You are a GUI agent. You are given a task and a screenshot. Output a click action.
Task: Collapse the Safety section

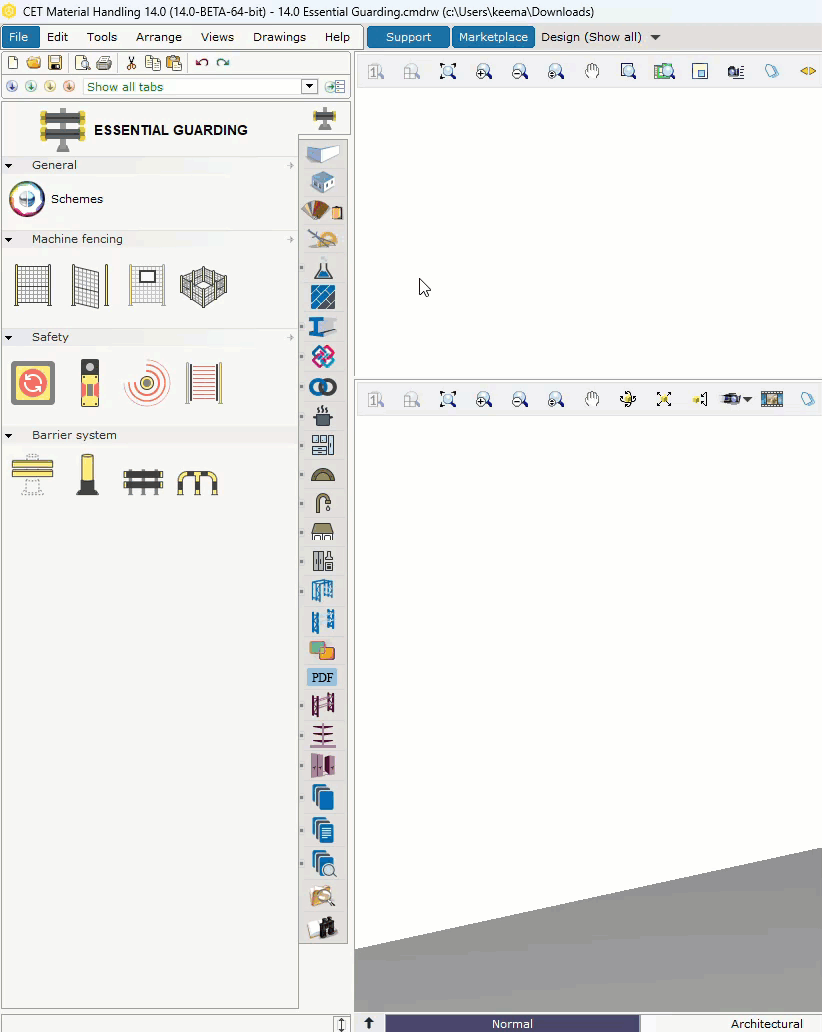pos(9,338)
